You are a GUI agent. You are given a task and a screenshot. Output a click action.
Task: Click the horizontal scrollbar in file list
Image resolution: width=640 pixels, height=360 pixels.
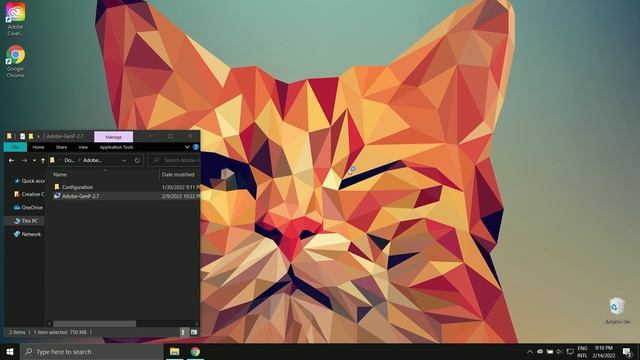click(94, 324)
